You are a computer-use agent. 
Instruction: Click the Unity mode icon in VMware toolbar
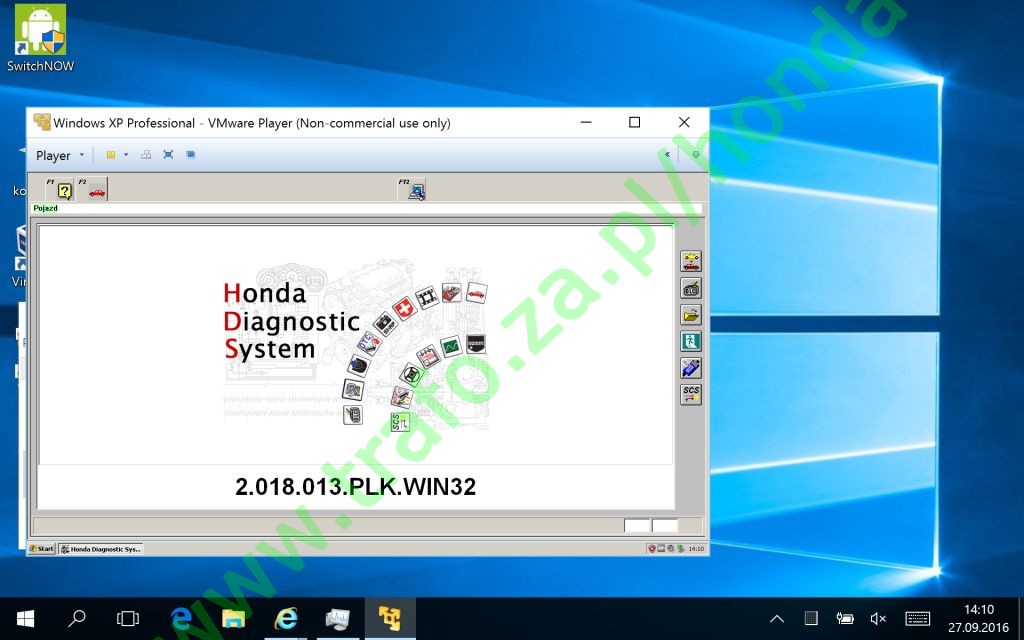tap(191, 155)
